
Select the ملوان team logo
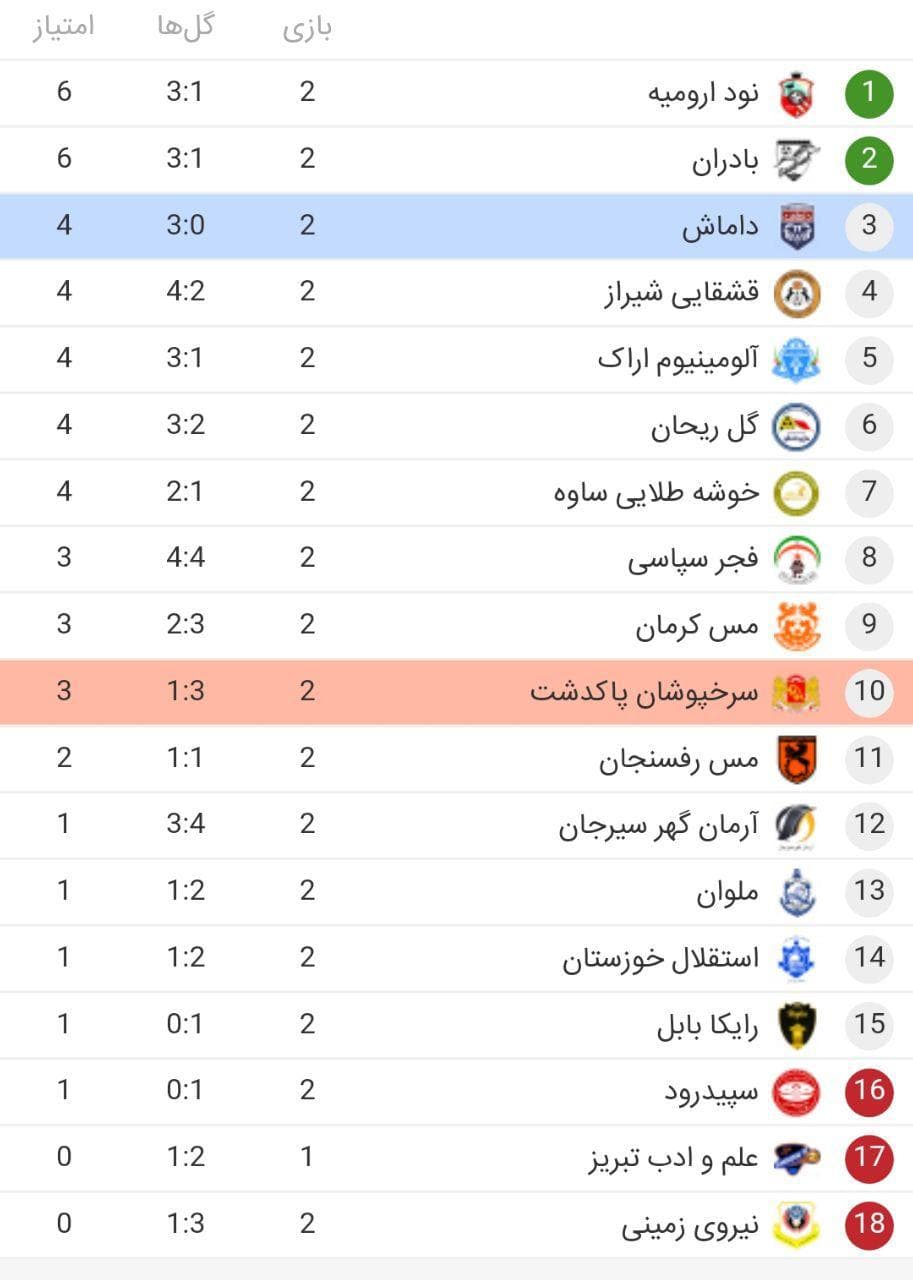[796, 891]
